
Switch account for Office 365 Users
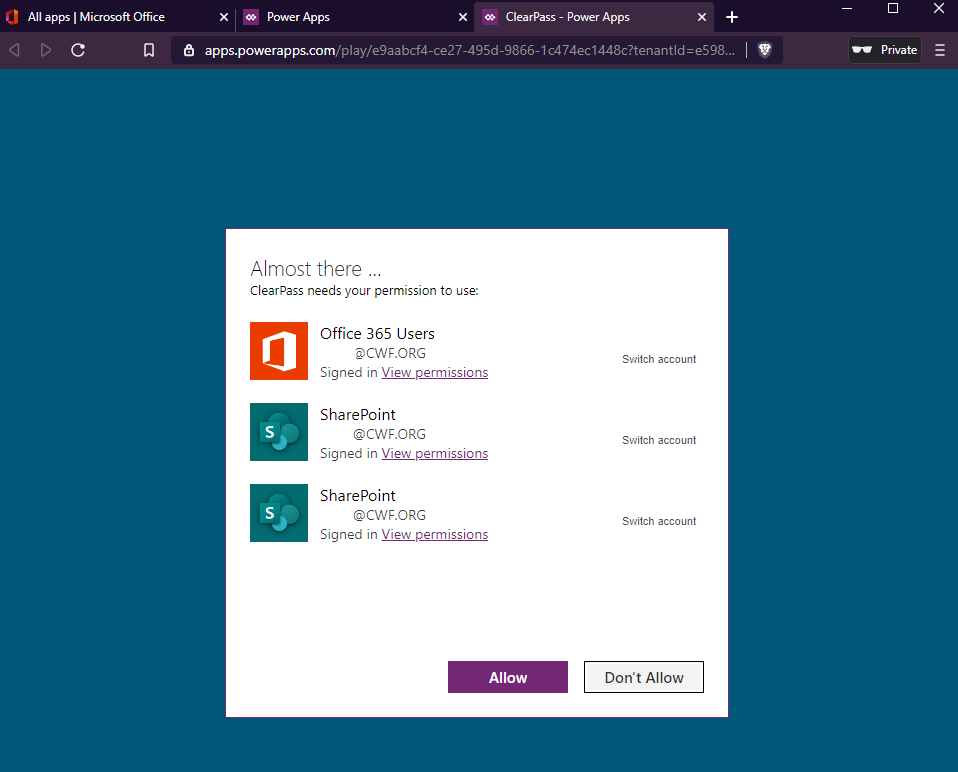tap(659, 359)
